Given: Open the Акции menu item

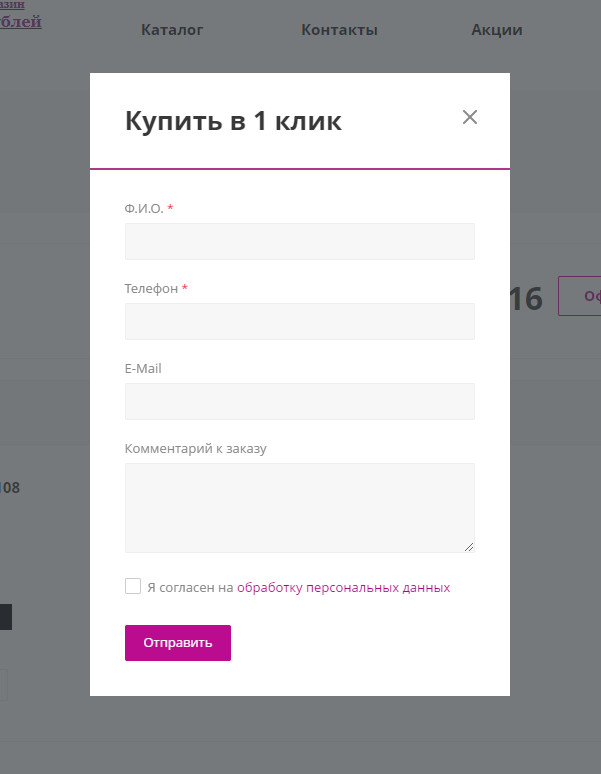Looking at the screenshot, I should [x=497, y=30].
